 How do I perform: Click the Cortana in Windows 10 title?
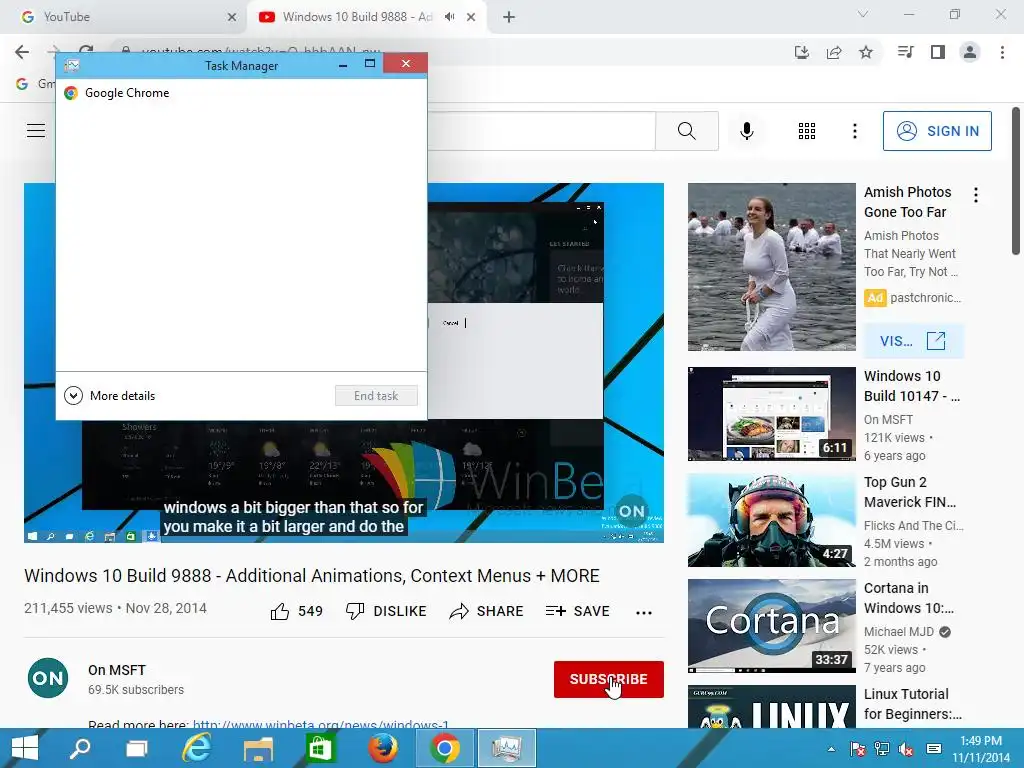[x=908, y=598]
